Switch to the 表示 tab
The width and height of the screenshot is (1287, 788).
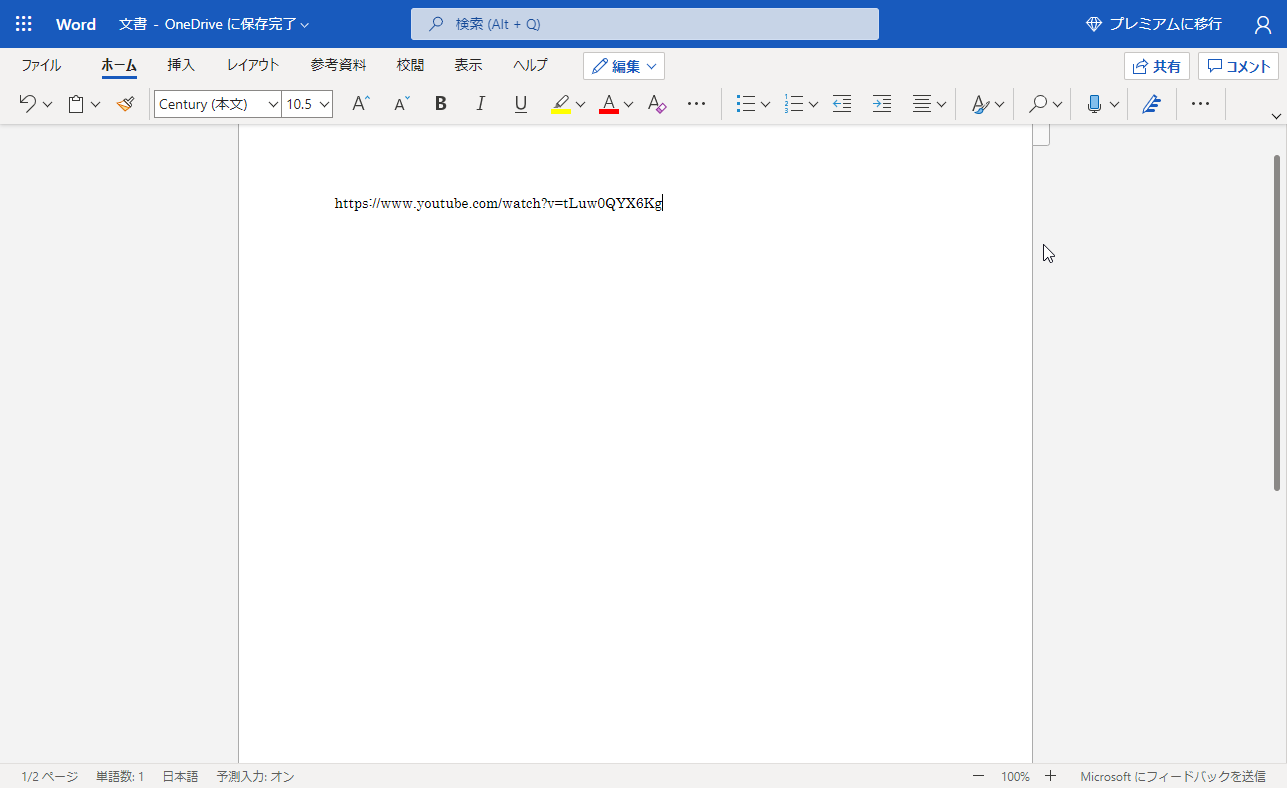coord(468,65)
